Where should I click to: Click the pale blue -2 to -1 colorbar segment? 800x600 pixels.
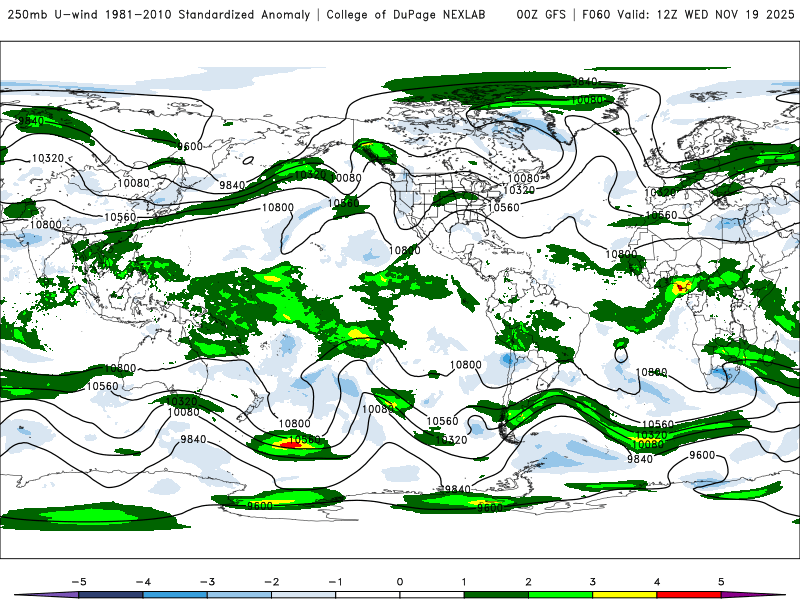click(304, 595)
